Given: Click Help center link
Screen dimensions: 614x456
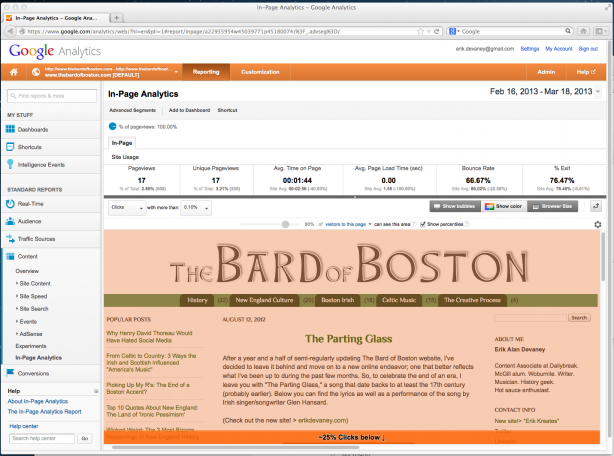Looking at the screenshot, I should pyautogui.click(x=24, y=426).
